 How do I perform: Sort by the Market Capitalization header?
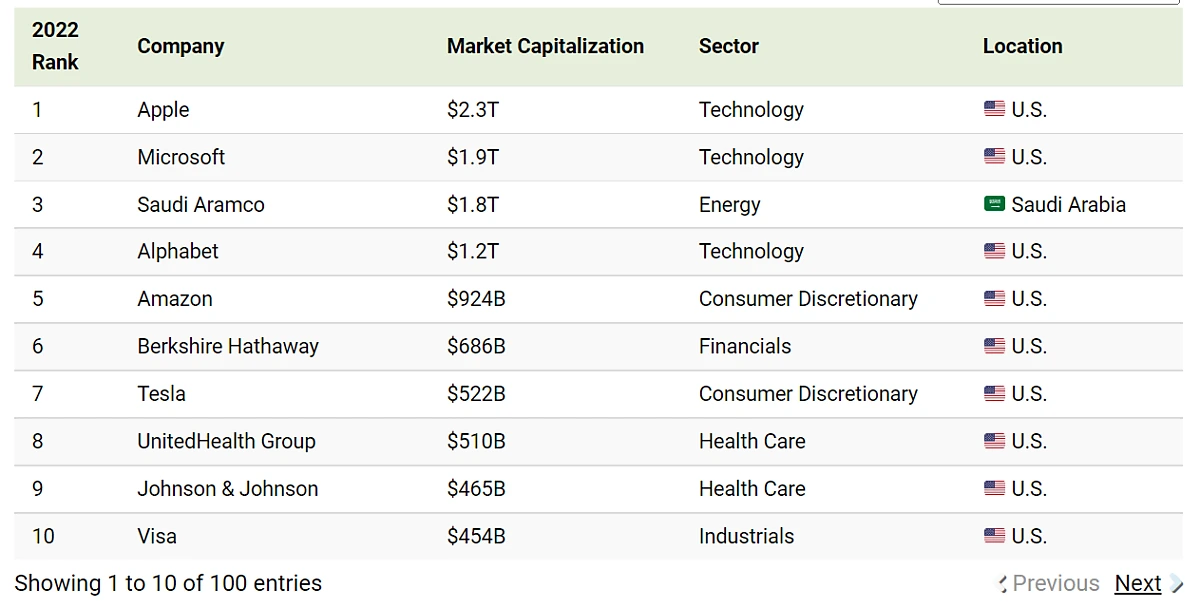pos(545,46)
